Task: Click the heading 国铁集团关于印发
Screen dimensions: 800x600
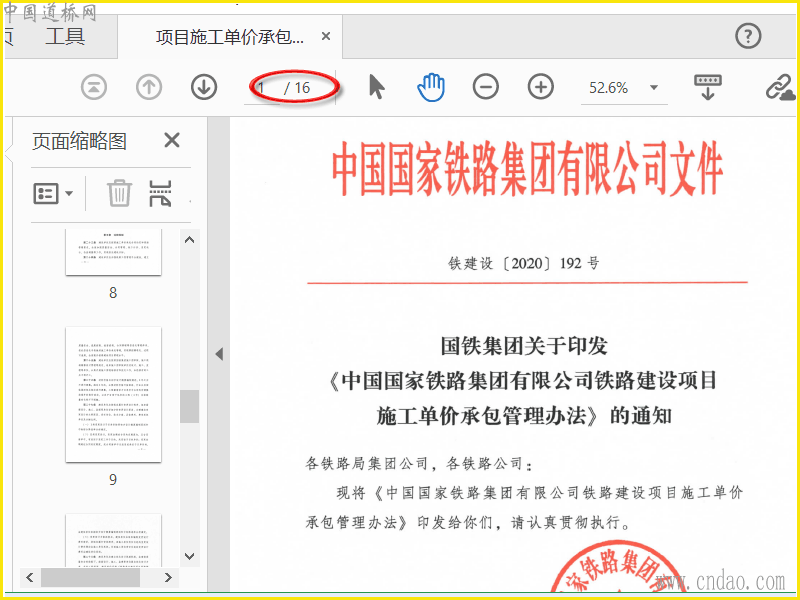Action: point(524,345)
